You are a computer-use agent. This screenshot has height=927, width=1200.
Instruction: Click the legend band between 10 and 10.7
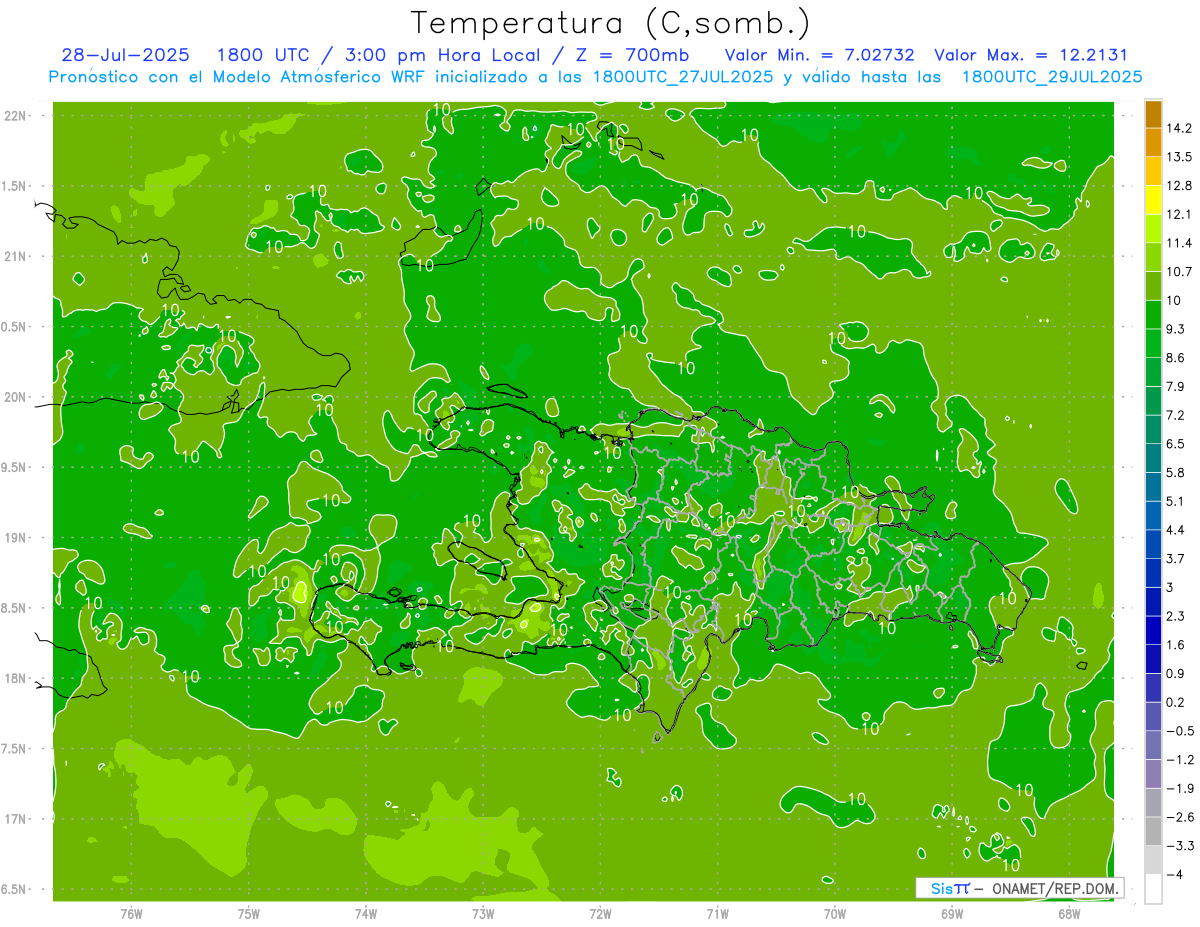(1153, 285)
